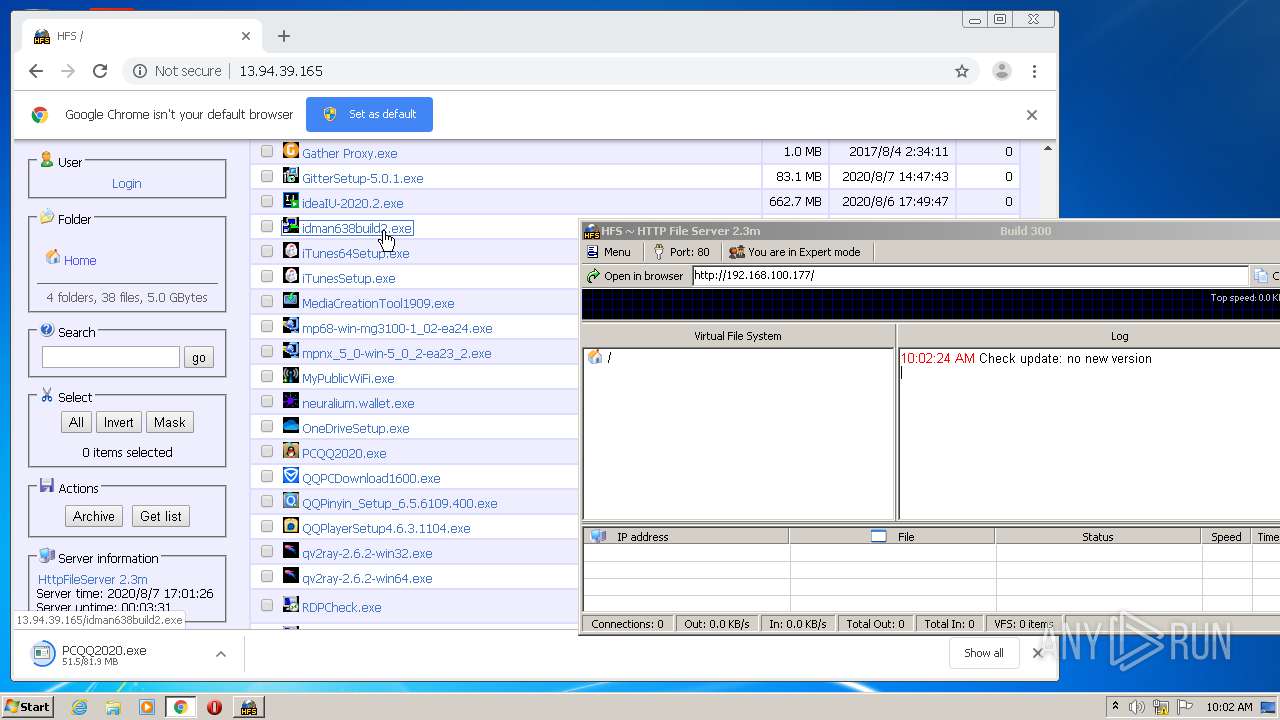Click Archive action button
Screen dimensions: 1280x720
tap(94, 516)
